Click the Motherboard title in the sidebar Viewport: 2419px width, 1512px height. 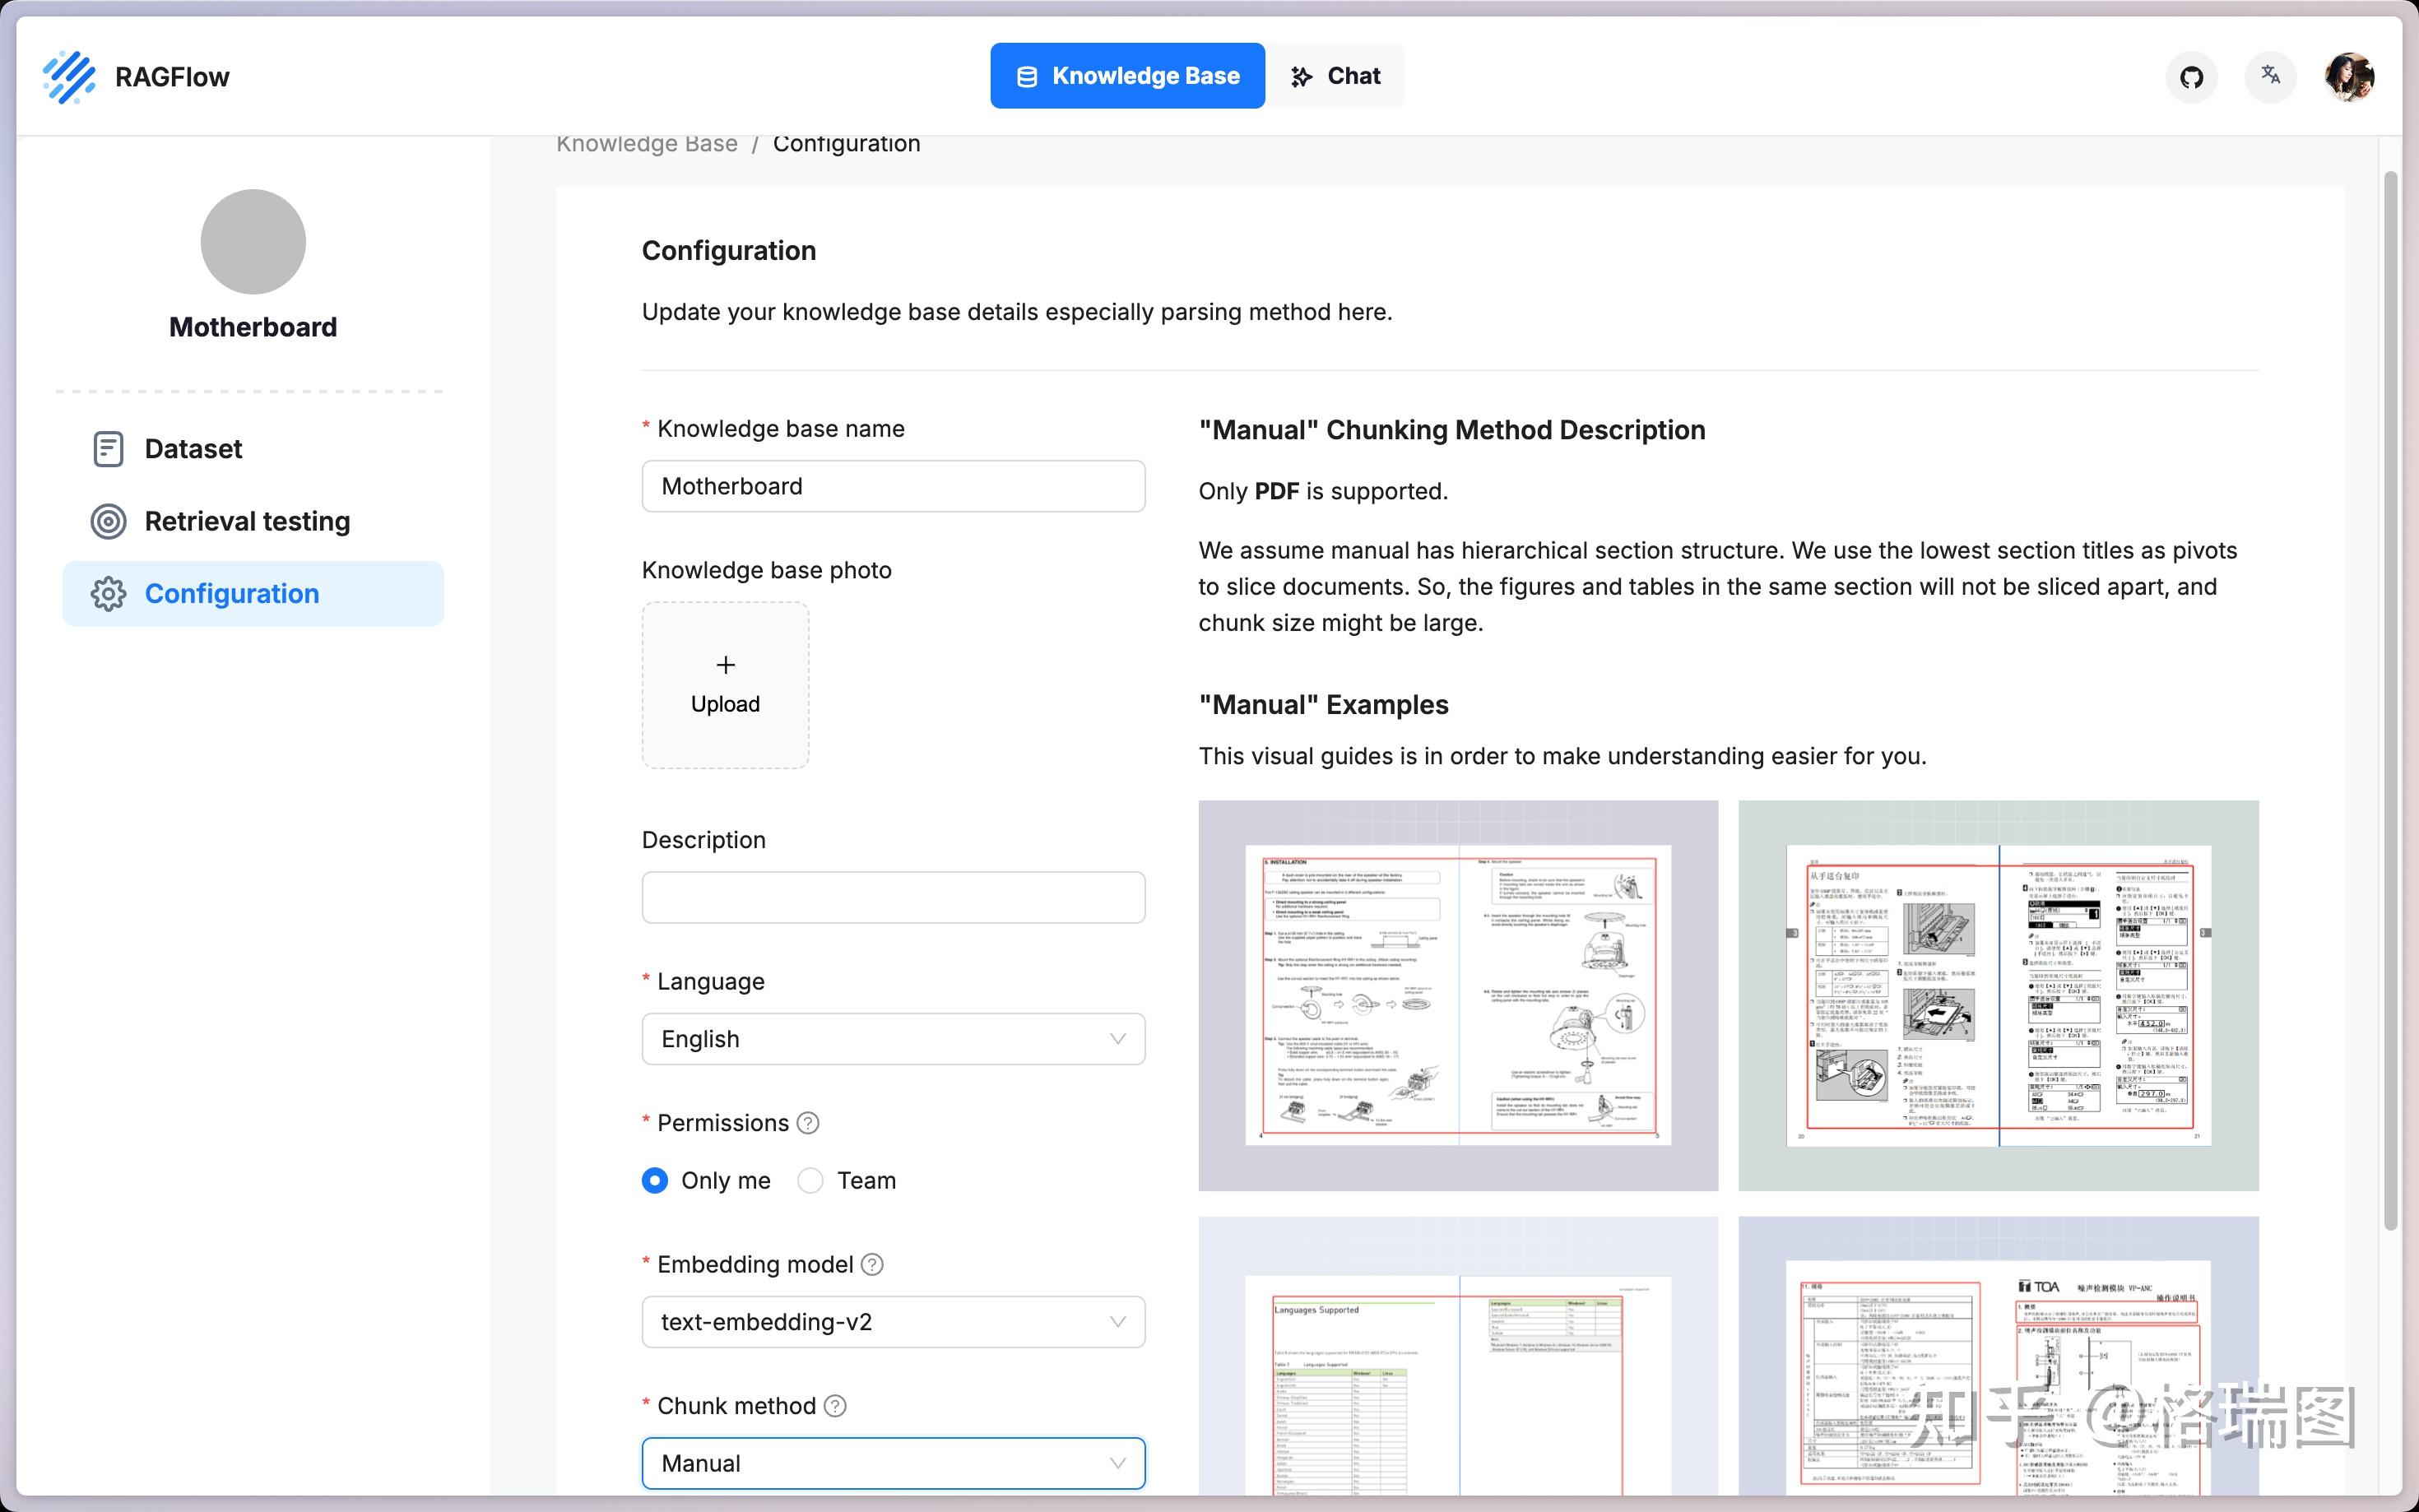(253, 327)
